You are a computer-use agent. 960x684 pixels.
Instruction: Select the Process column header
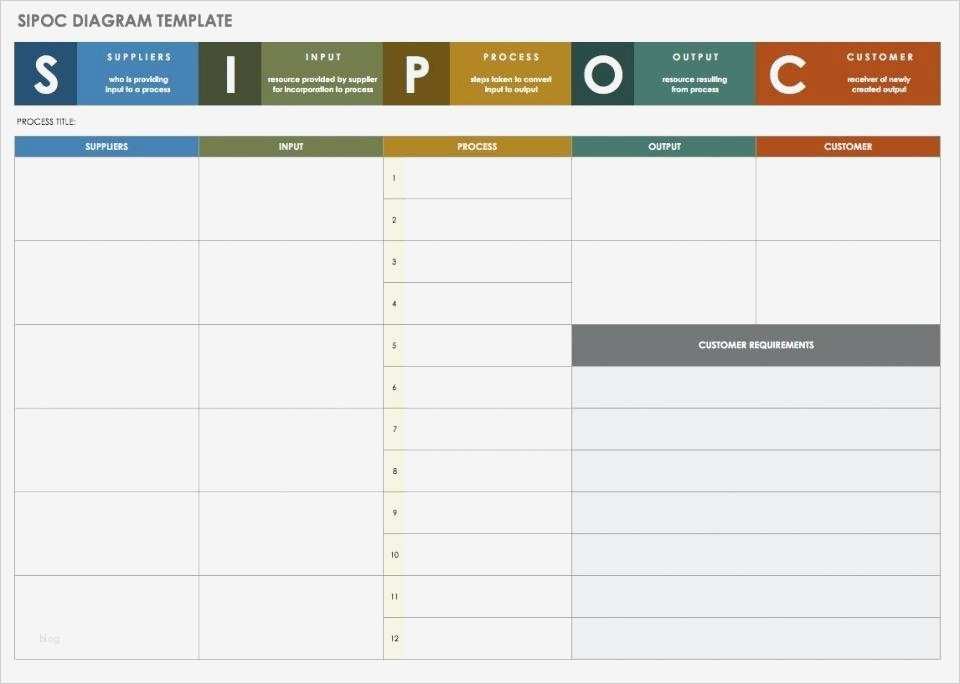[477, 147]
